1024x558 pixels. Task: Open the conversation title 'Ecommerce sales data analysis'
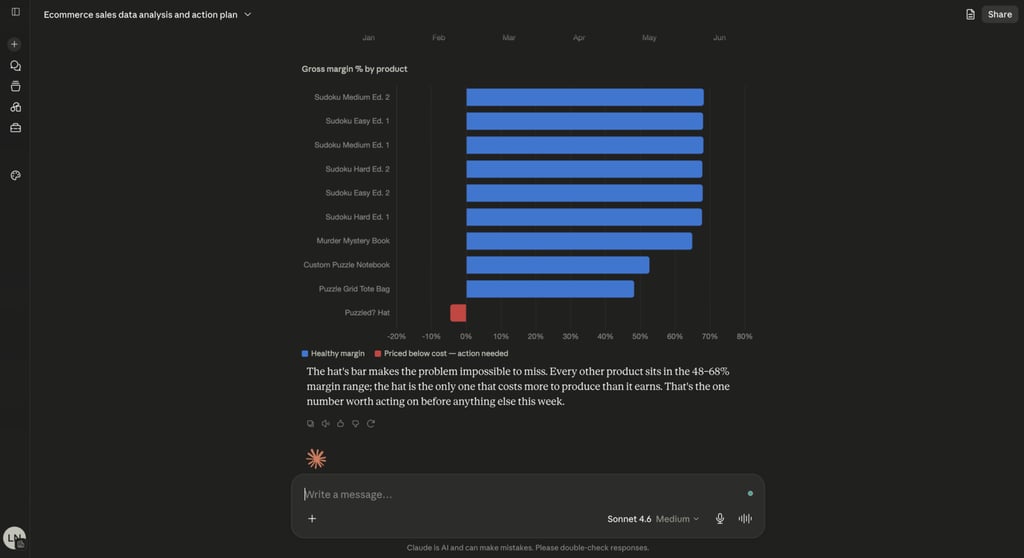point(140,14)
